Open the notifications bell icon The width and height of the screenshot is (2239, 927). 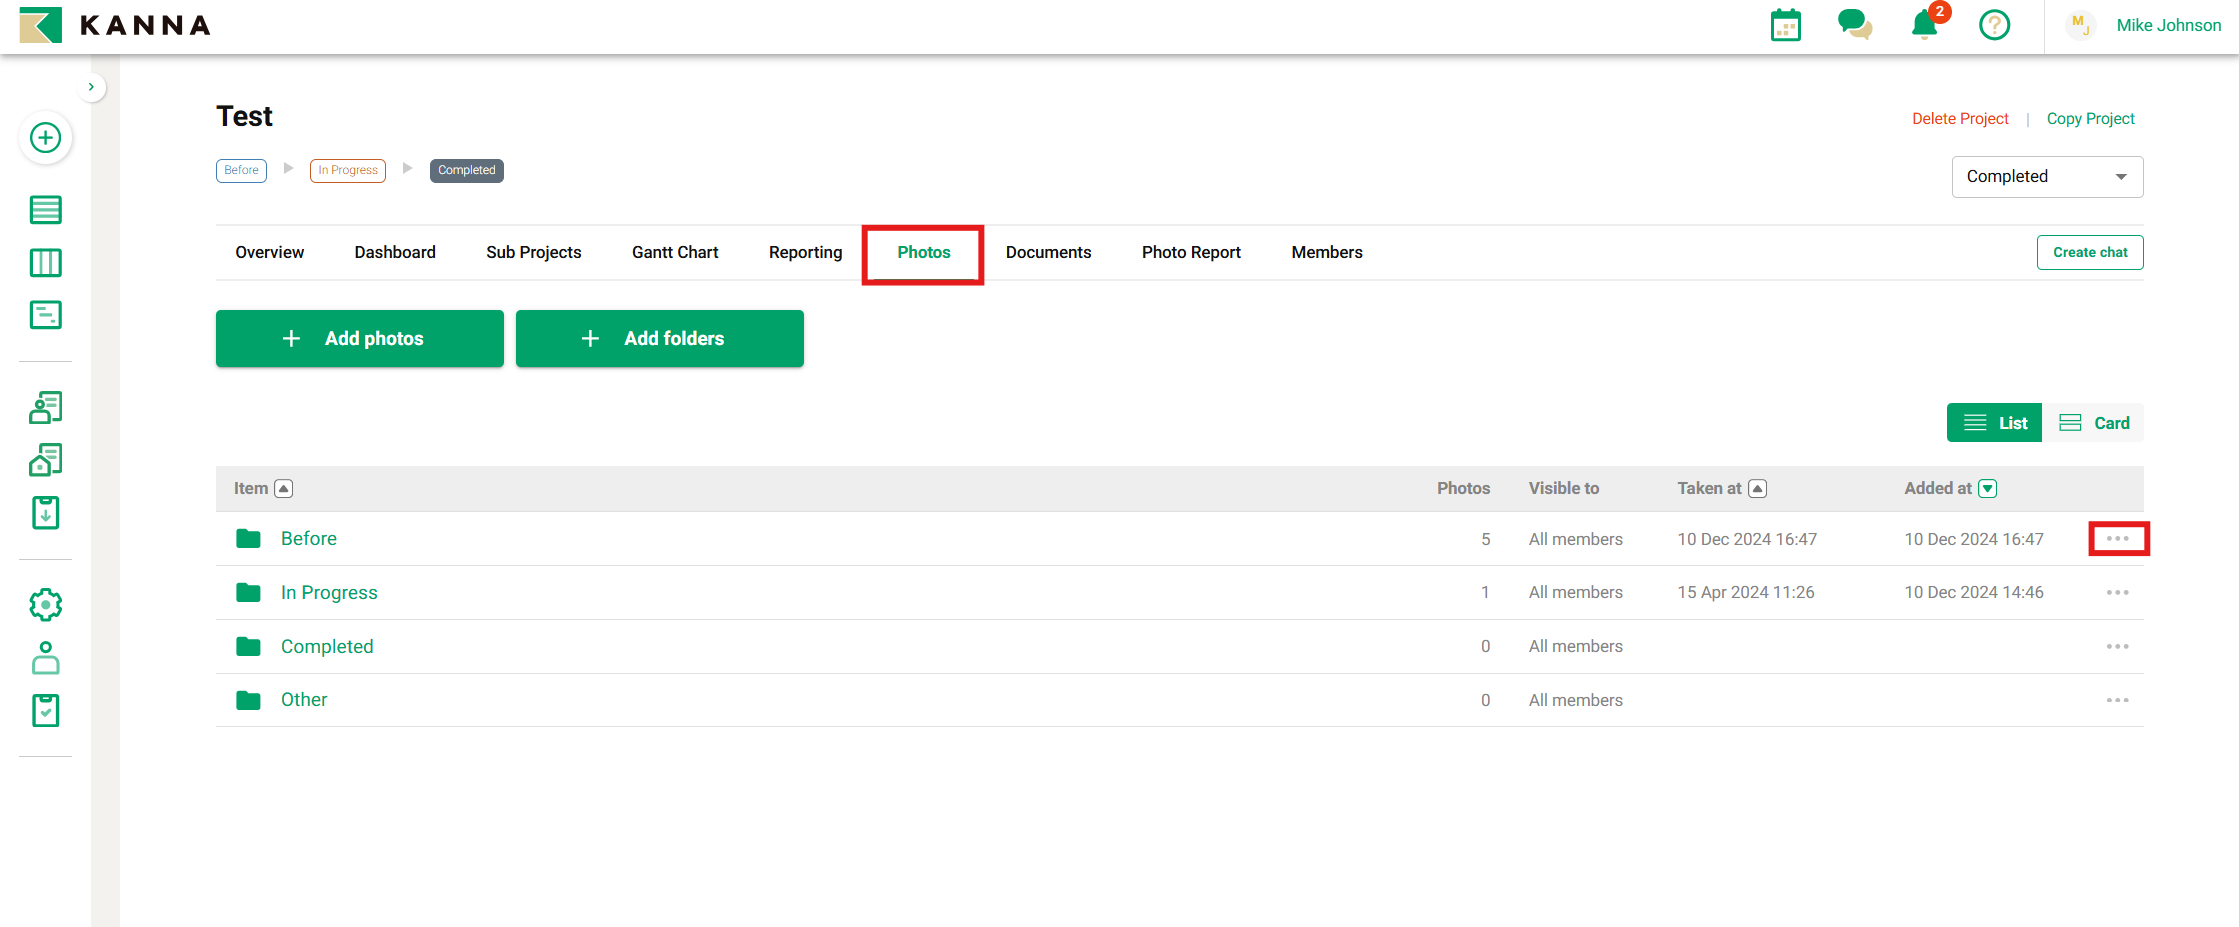coord(1924,25)
